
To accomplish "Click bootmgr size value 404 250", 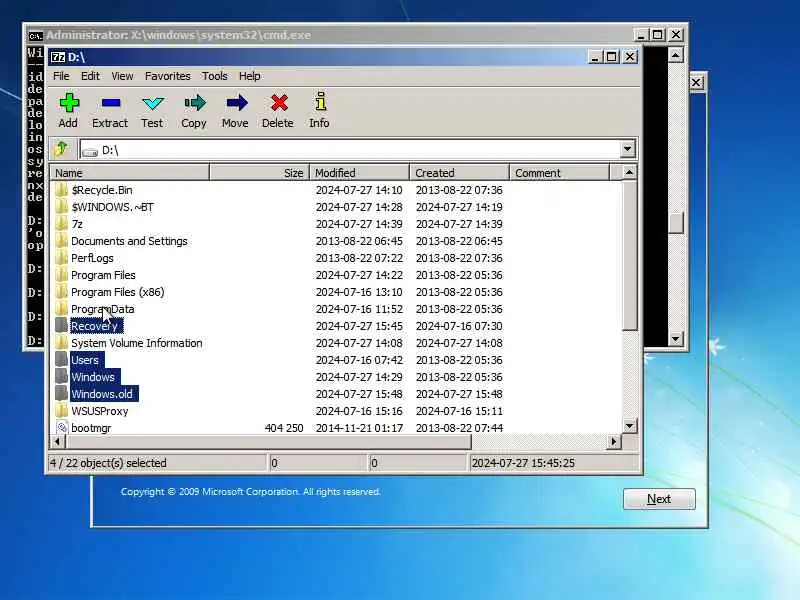I will pos(284,428).
